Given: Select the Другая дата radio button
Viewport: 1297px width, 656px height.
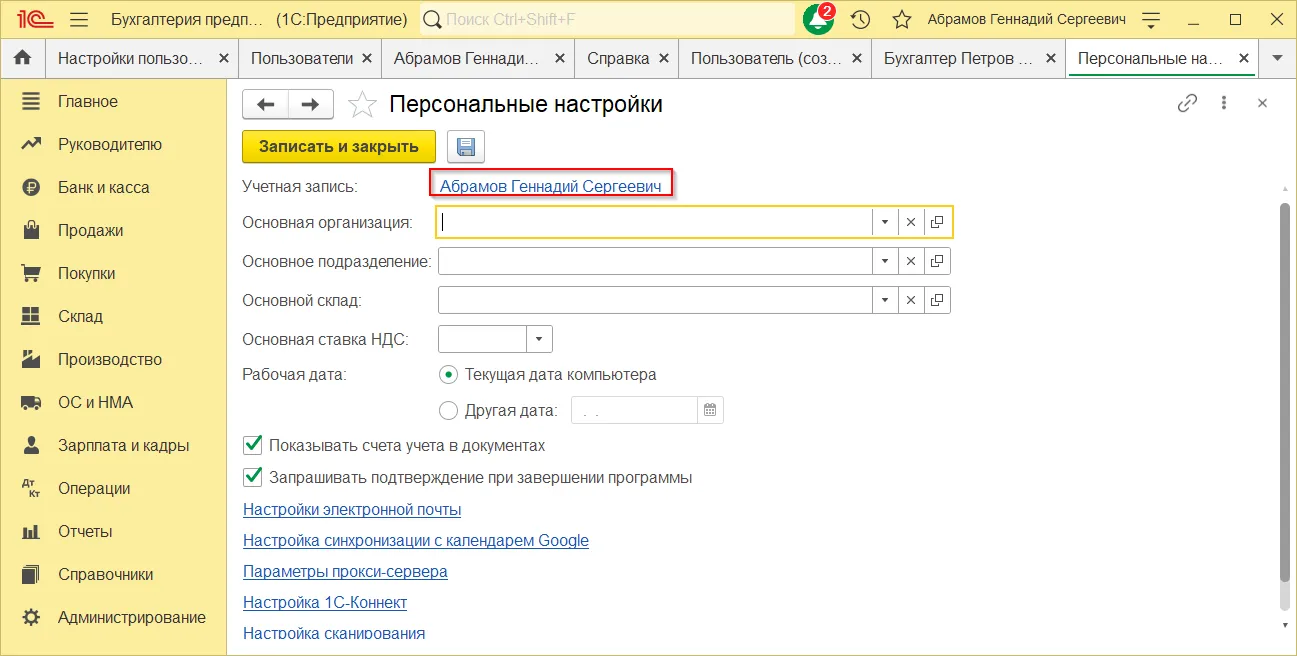Looking at the screenshot, I should tap(449, 410).
